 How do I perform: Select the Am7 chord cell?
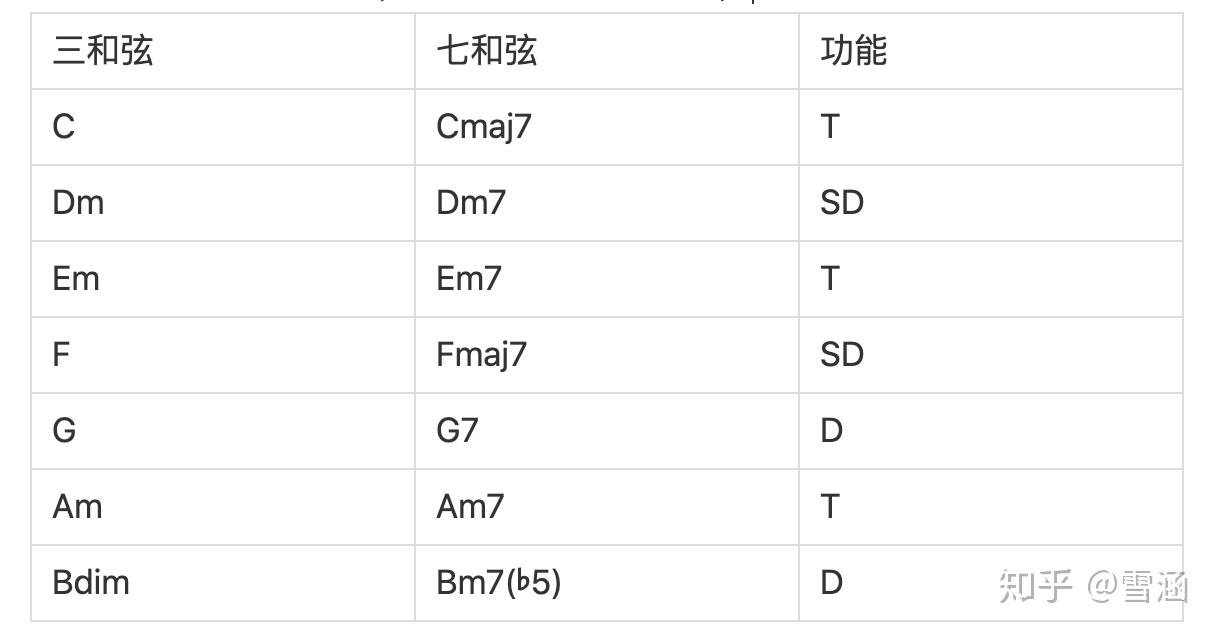coord(470,507)
